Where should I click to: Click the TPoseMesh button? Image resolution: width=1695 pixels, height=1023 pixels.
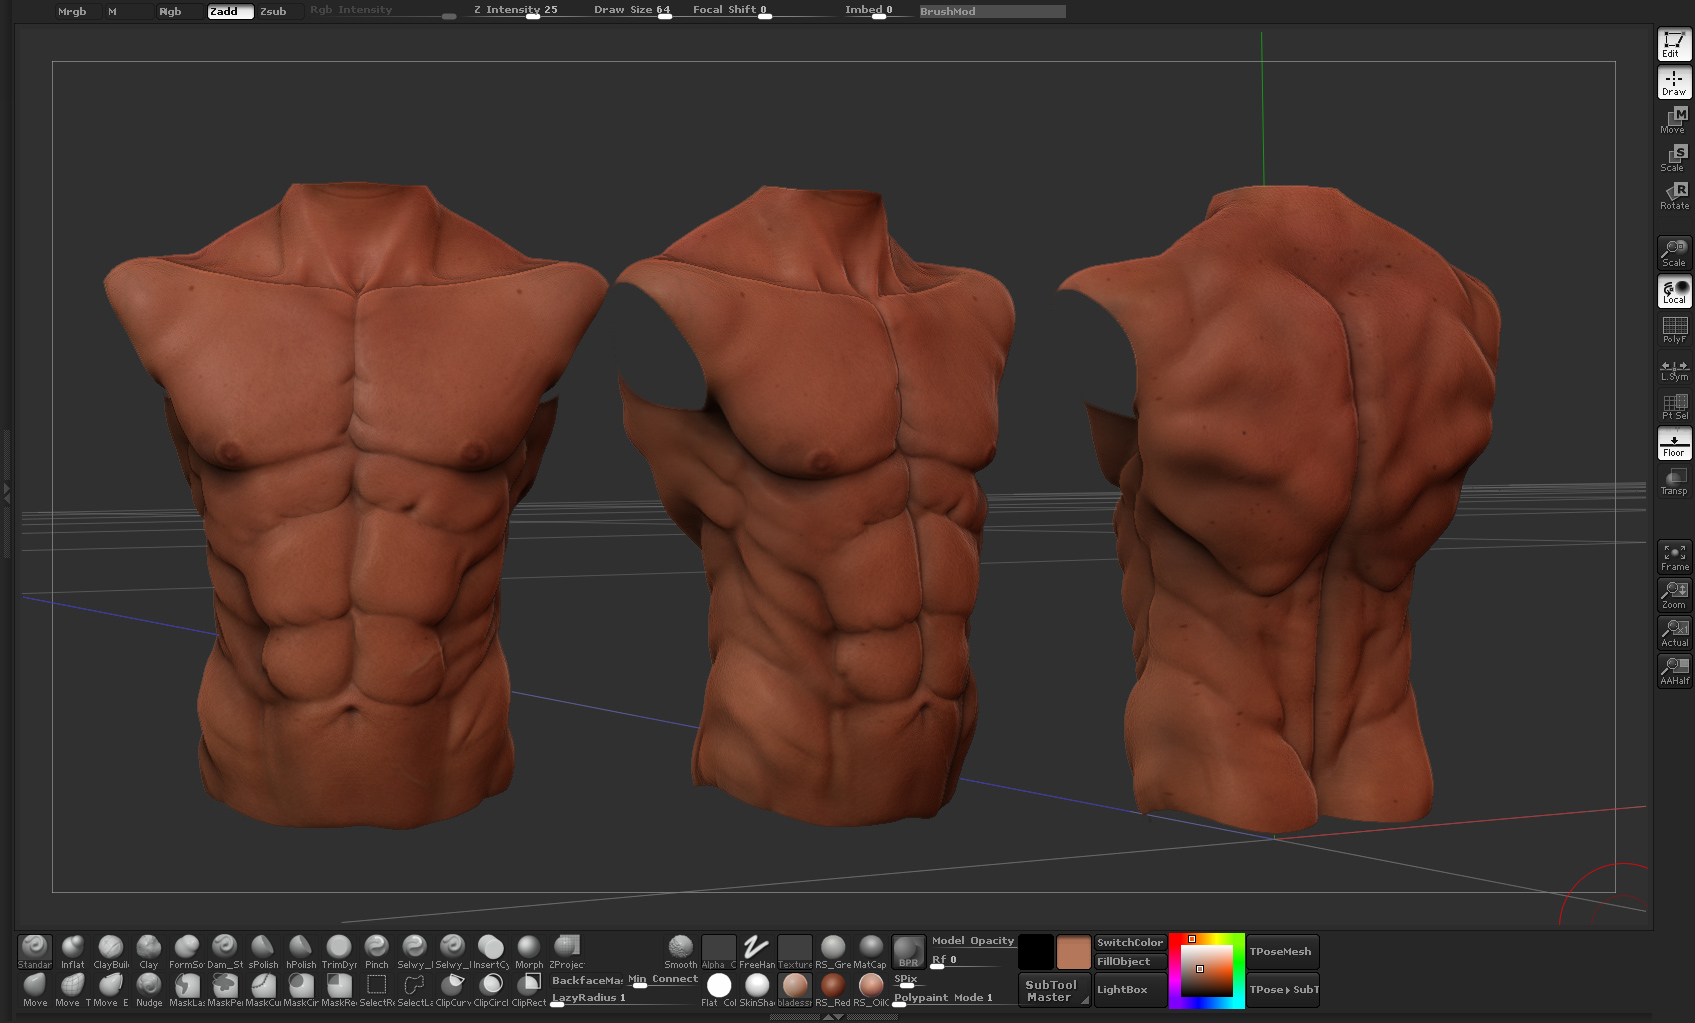pyautogui.click(x=1283, y=951)
